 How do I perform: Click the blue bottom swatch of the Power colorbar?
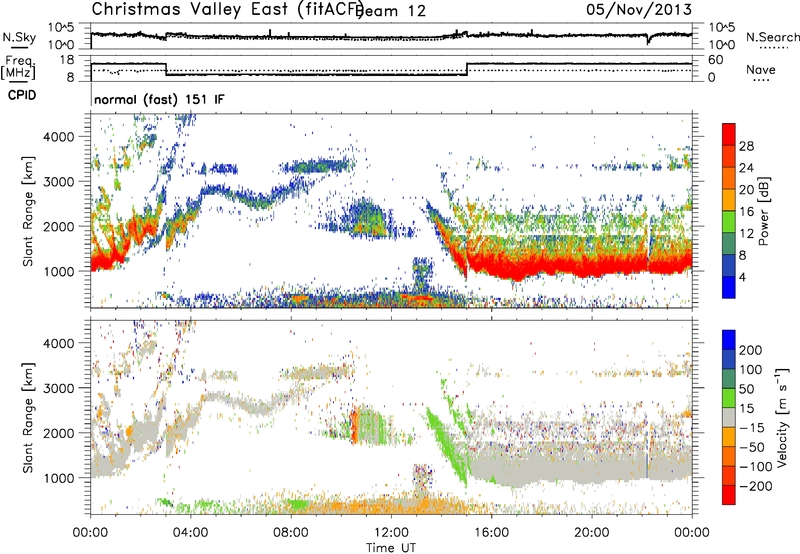click(729, 287)
